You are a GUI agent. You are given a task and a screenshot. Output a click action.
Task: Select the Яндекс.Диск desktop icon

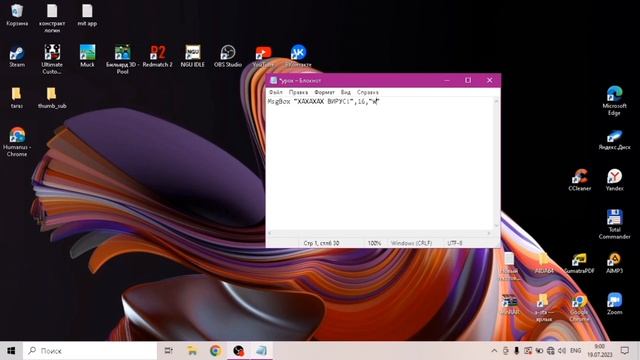tap(614, 140)
